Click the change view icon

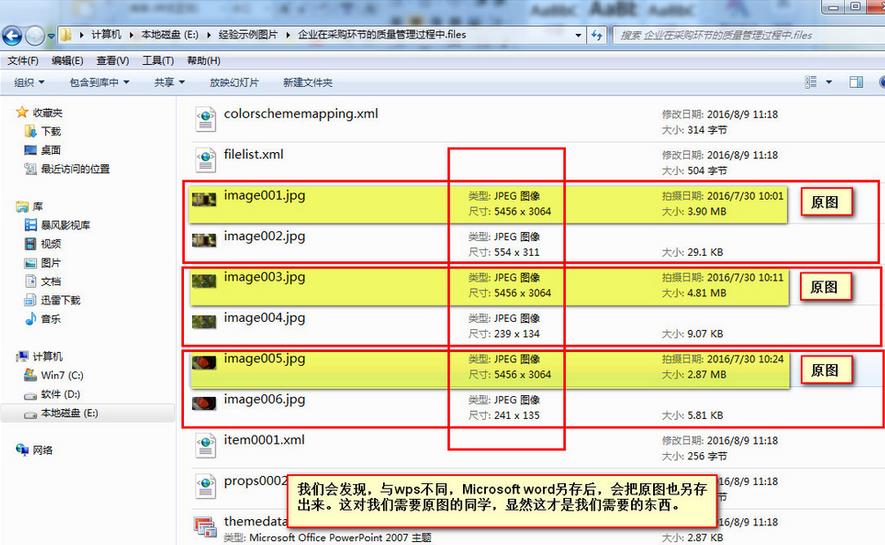810,82
